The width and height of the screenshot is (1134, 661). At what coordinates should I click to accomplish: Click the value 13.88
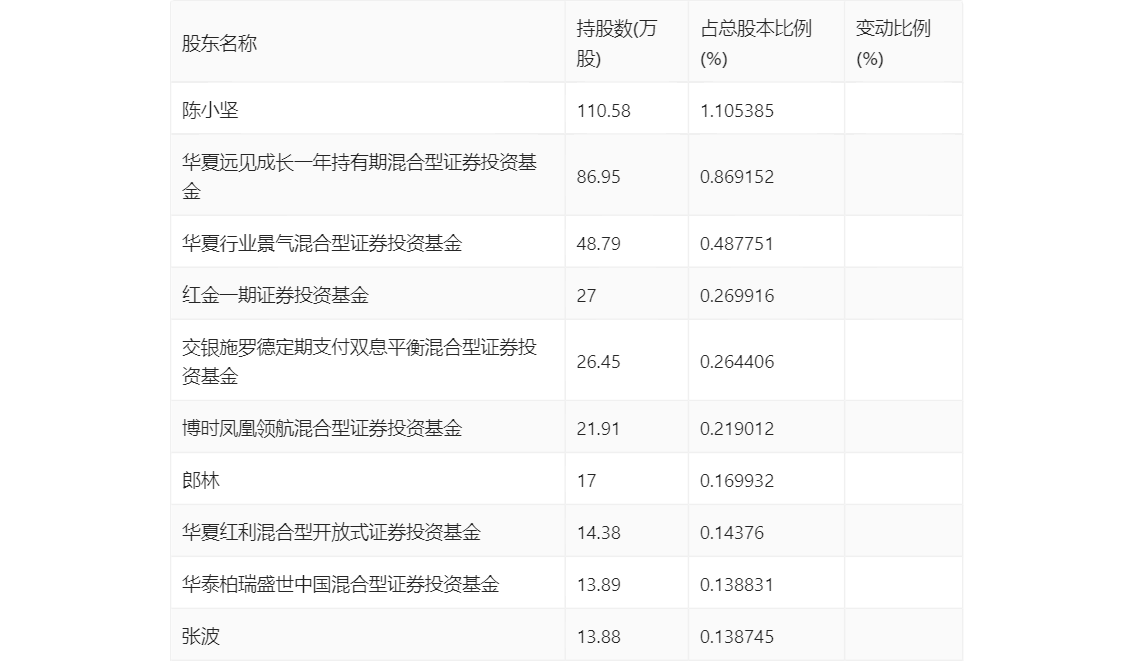click(x=598, y=637)
